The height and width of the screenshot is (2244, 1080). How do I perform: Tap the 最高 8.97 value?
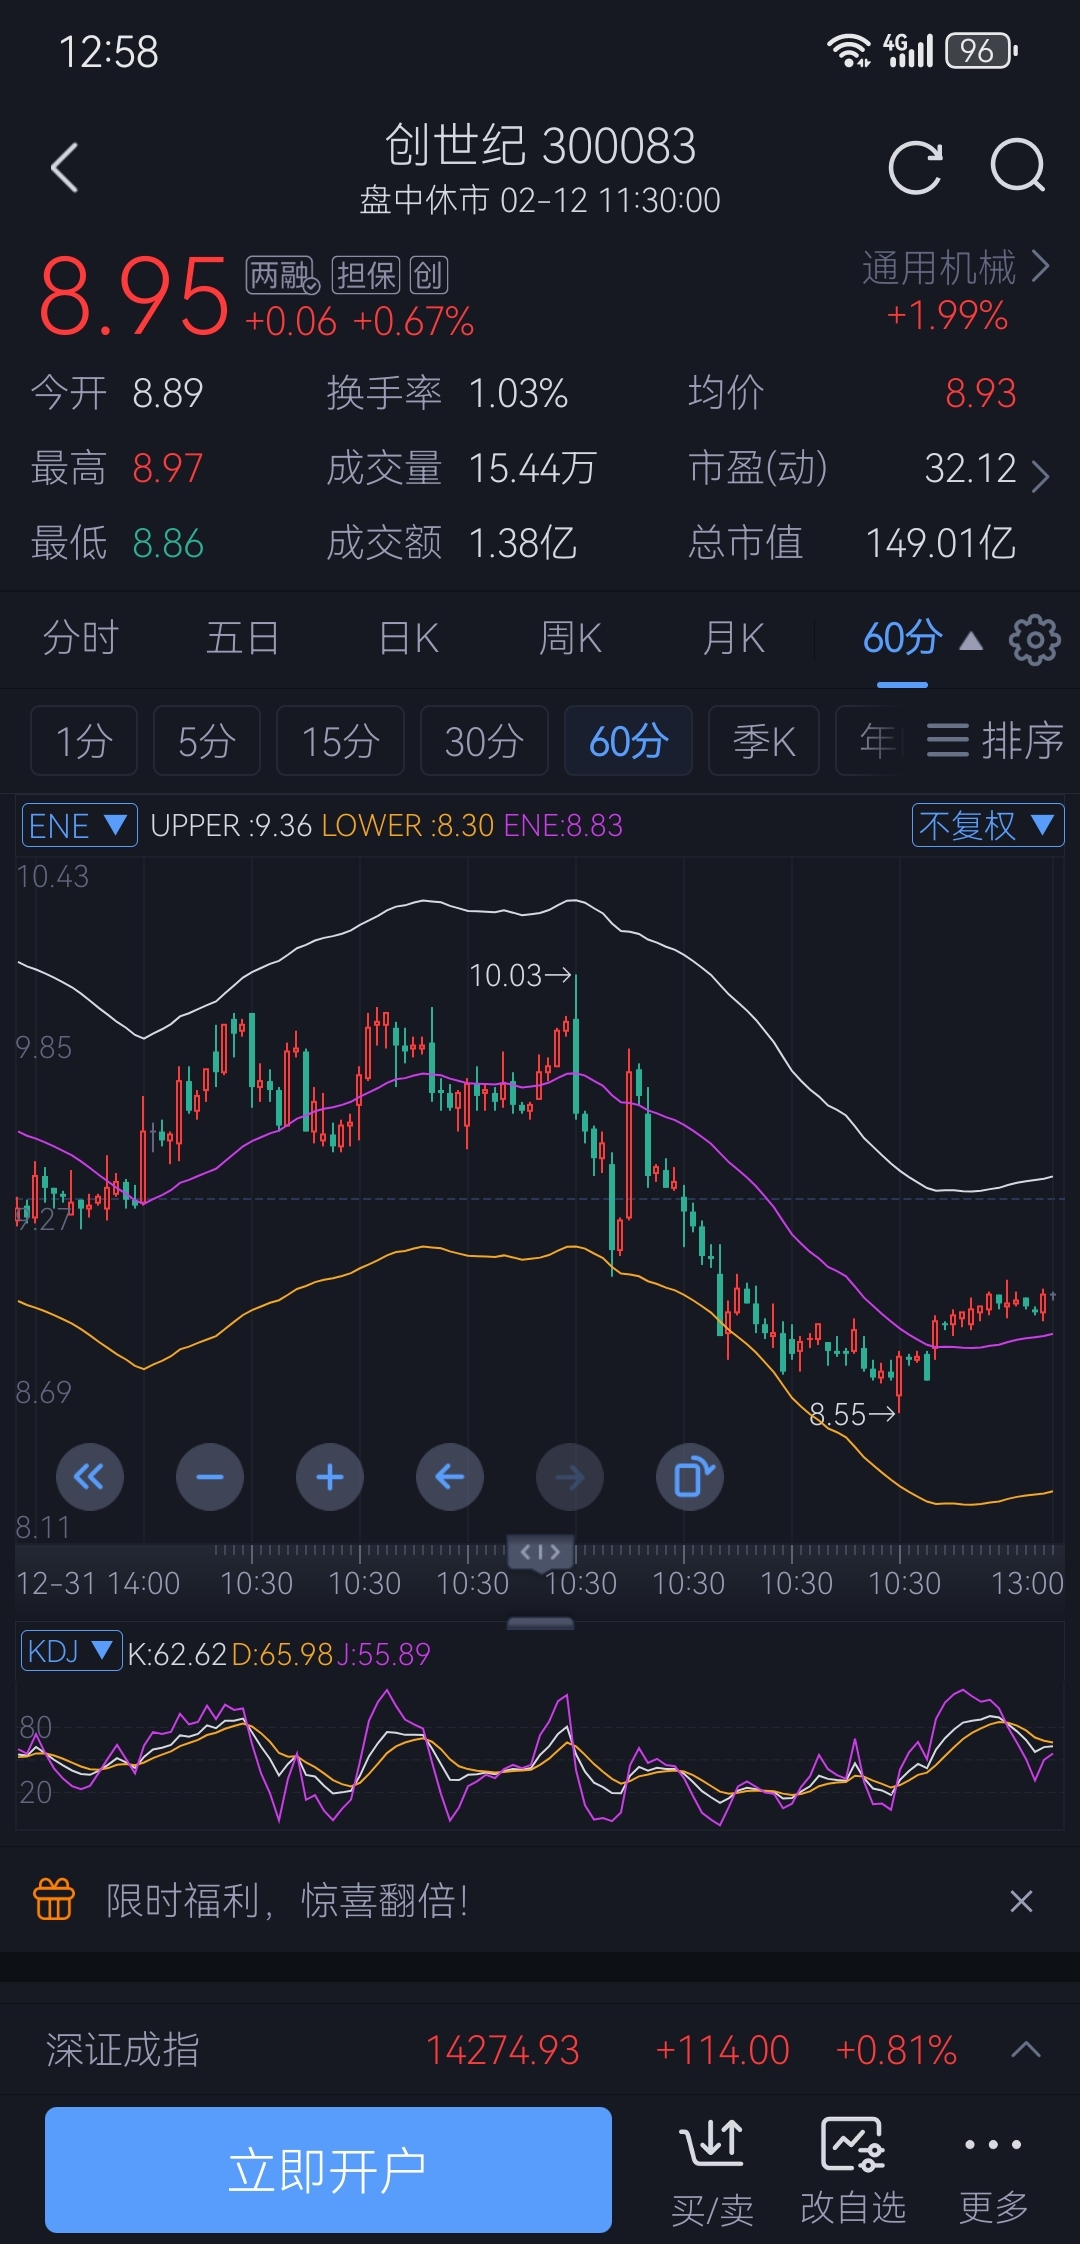(x=167, y=468)
